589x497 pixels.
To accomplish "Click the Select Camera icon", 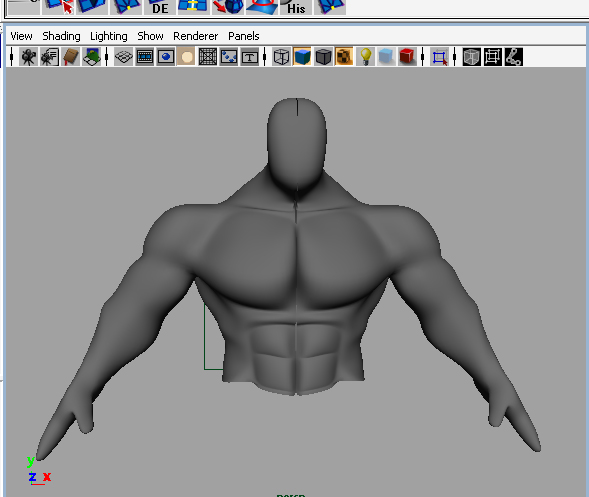I will tap(28, 57).
